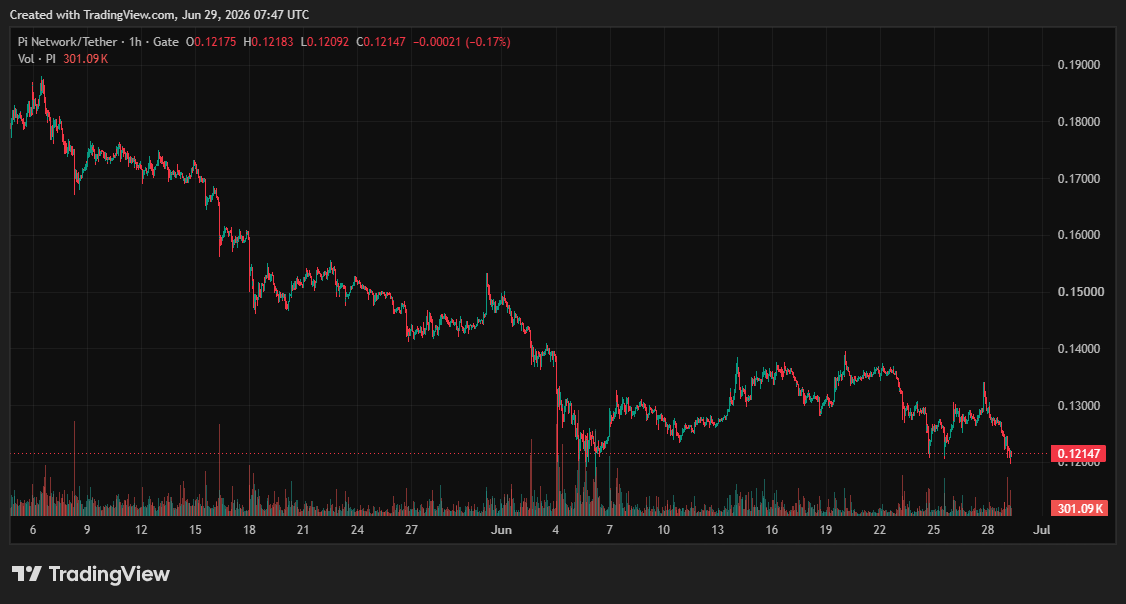Image resolution: width=1126 pixels, height=604 pixels.
Task: Click the Vol · PI indicator label
Action: click(x=37, y=59)
